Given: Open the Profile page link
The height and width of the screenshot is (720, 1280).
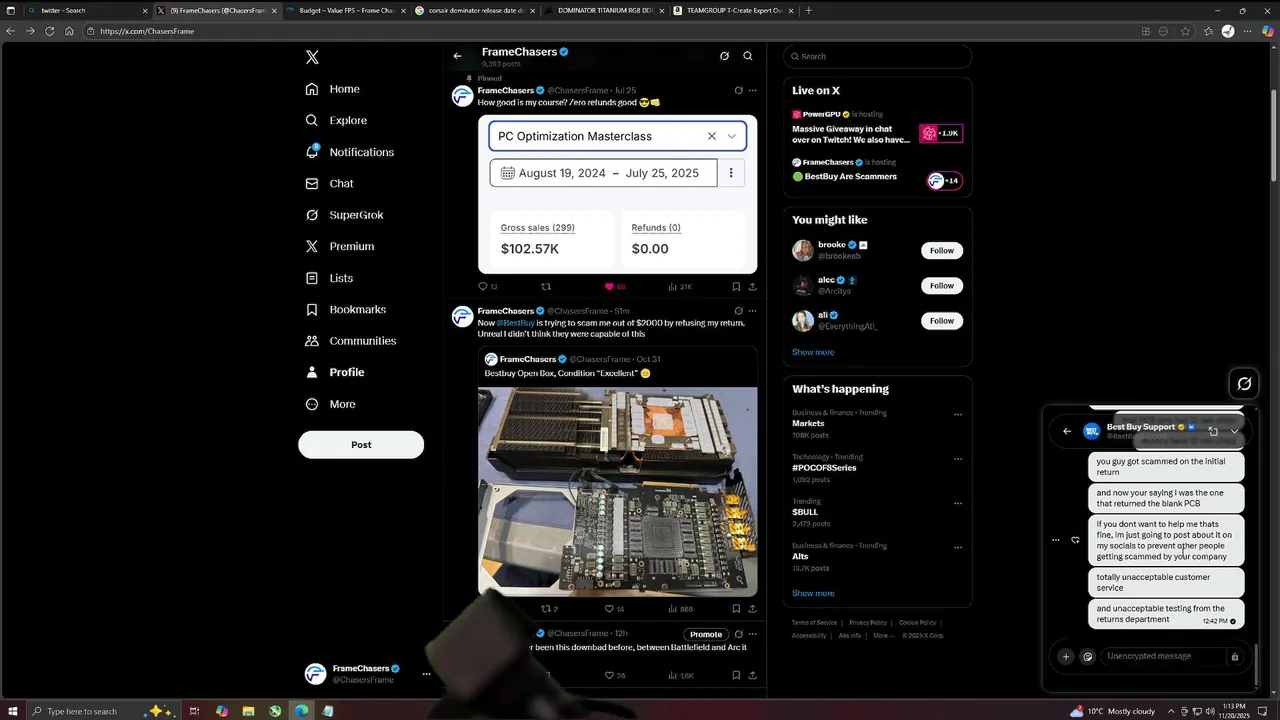Looking at the screenshot, I should (x=335, y=372).
